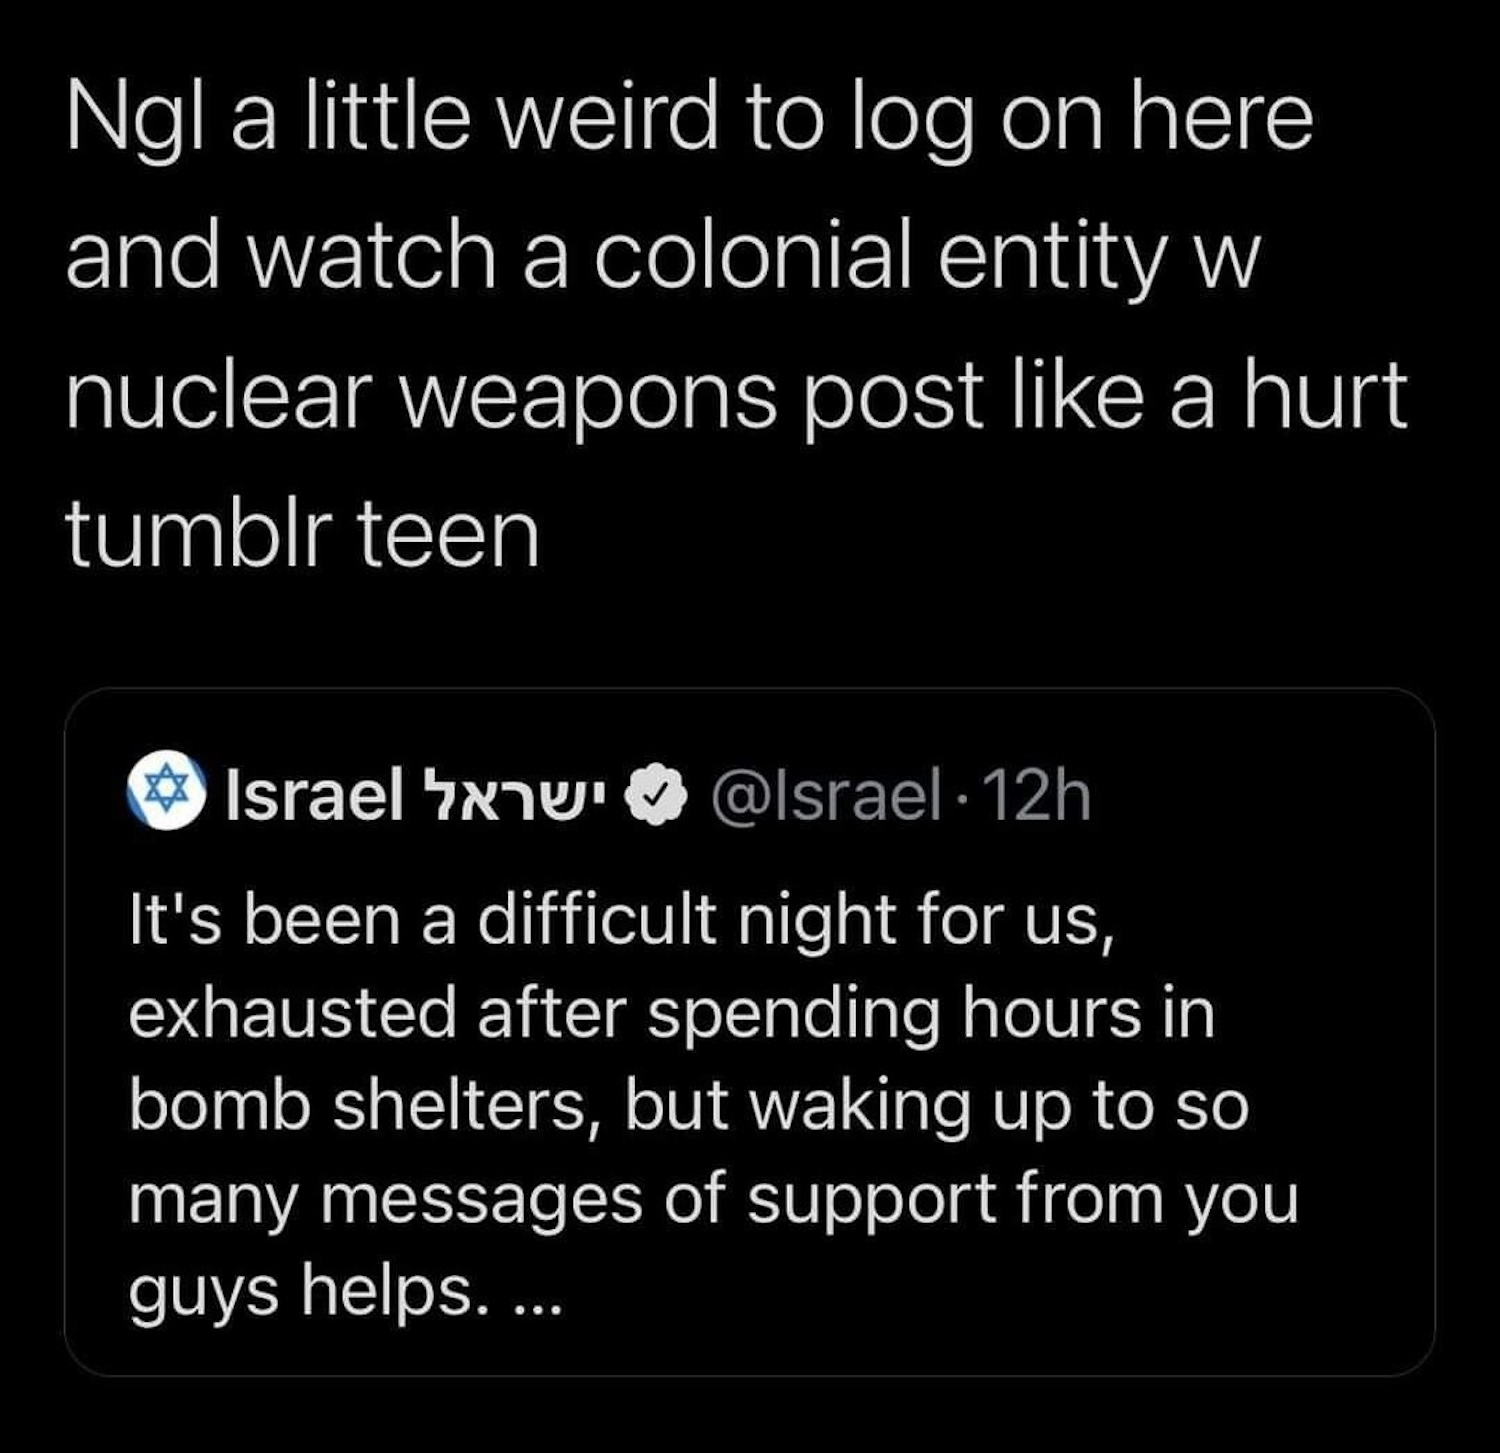This screenshot has height=1453, width=1500.
Task: Click the "Israel" display name
Action: [x=315, y=796]
